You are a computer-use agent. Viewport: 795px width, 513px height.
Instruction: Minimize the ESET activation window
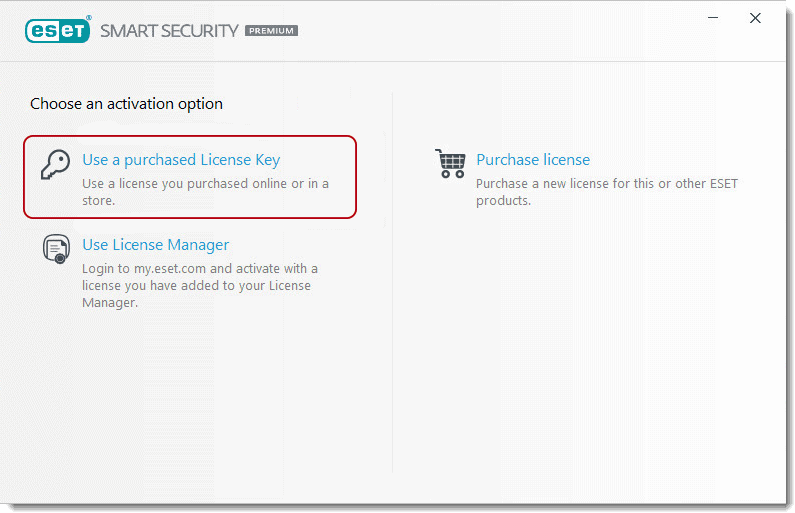713,18
